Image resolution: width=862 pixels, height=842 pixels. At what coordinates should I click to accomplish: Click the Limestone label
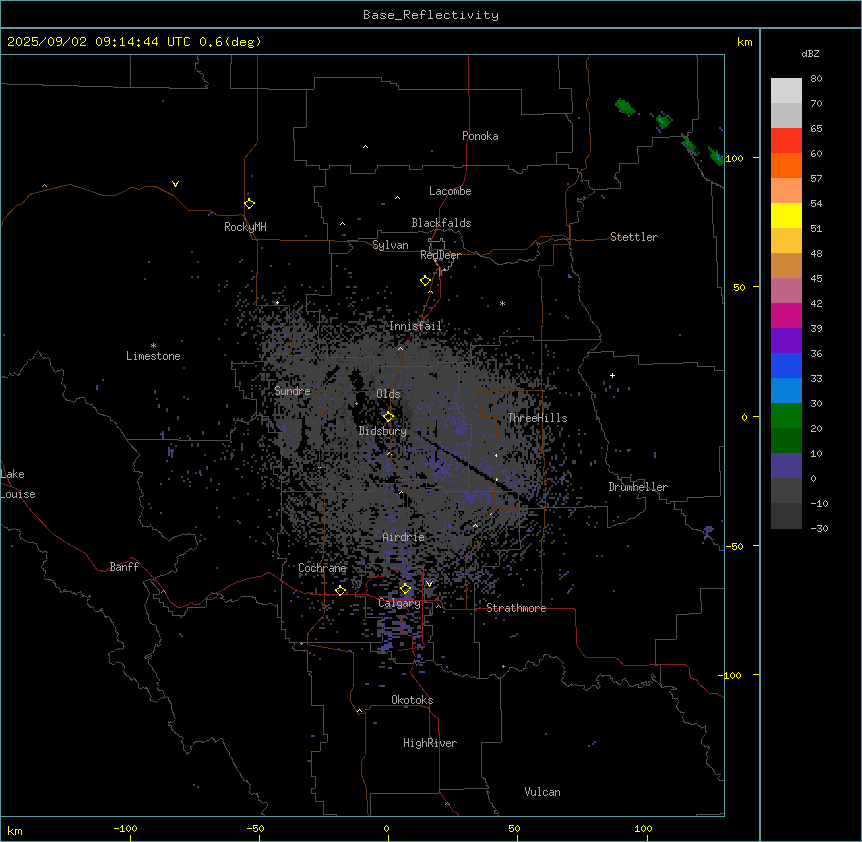[x=153, y=356]
